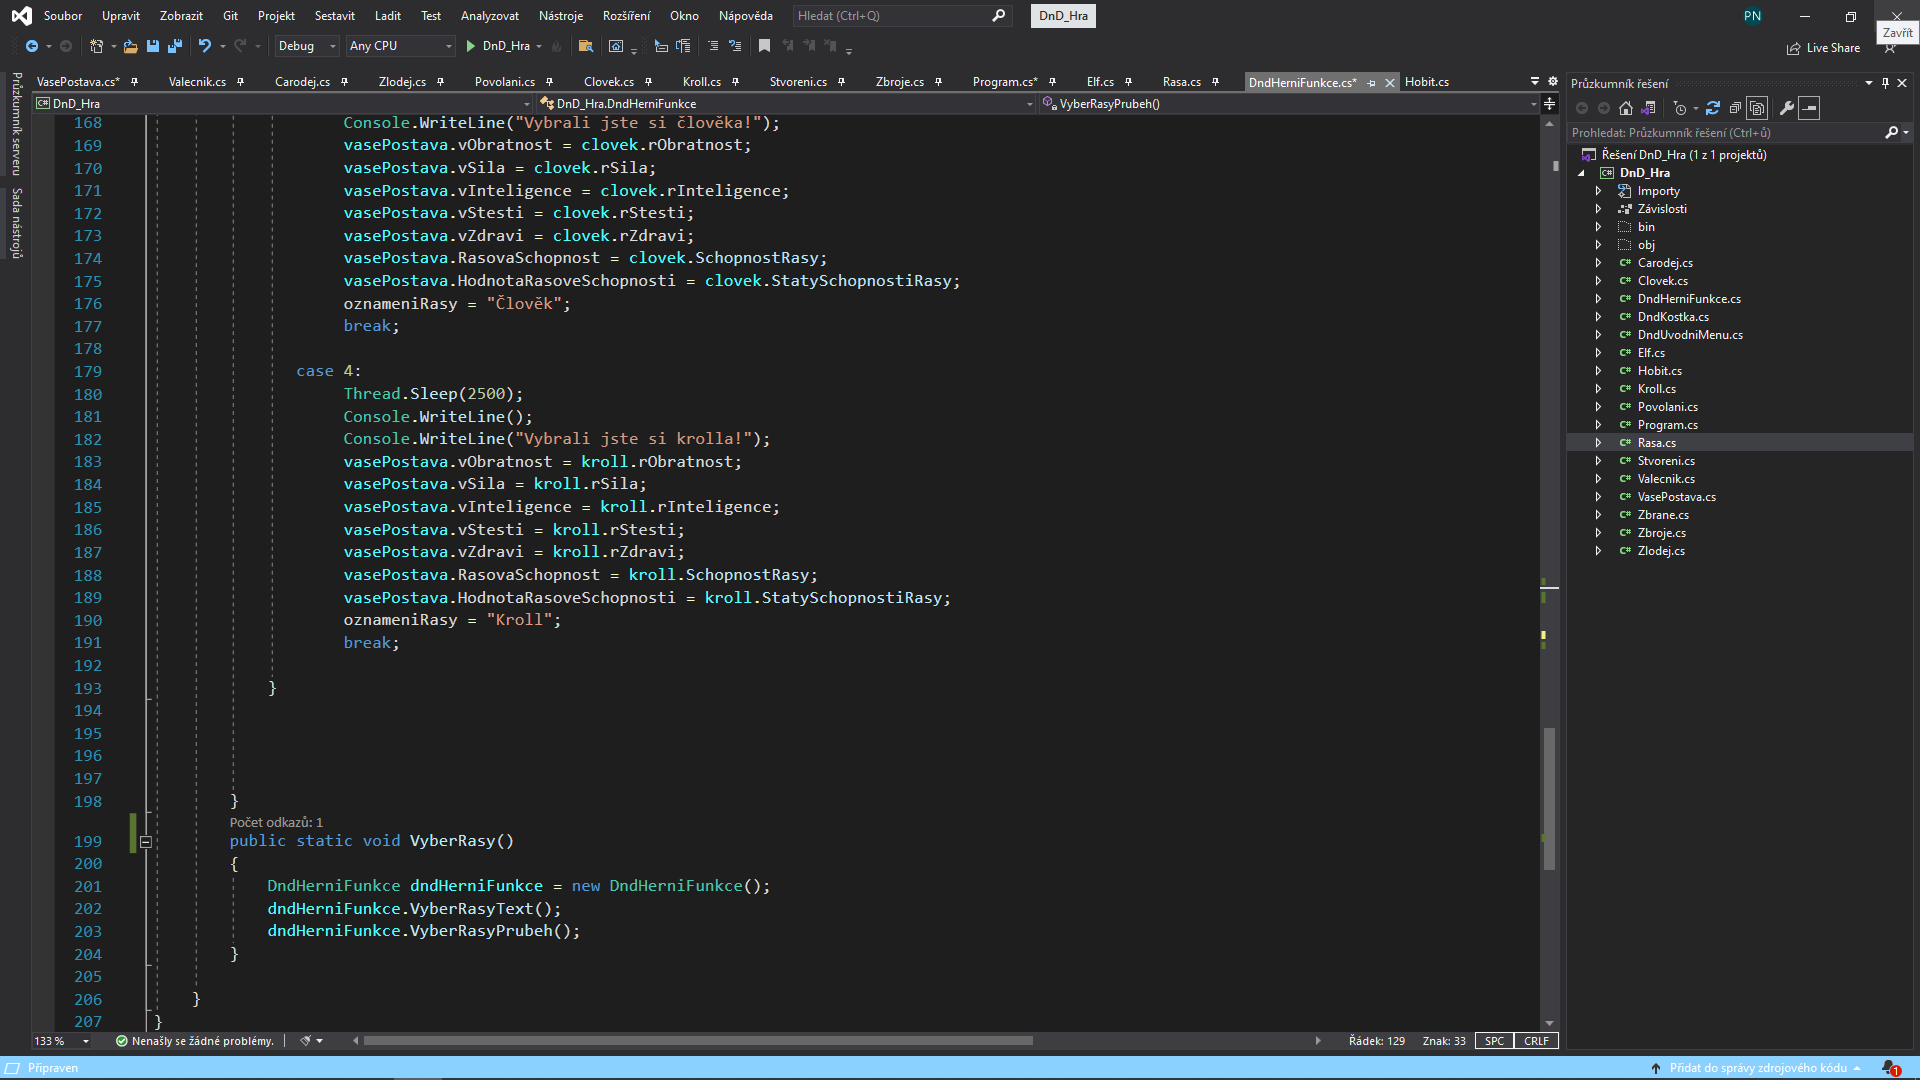Click the Save All toolbar icon
Screen dimensions: 1920x1080
coord(175,46)
